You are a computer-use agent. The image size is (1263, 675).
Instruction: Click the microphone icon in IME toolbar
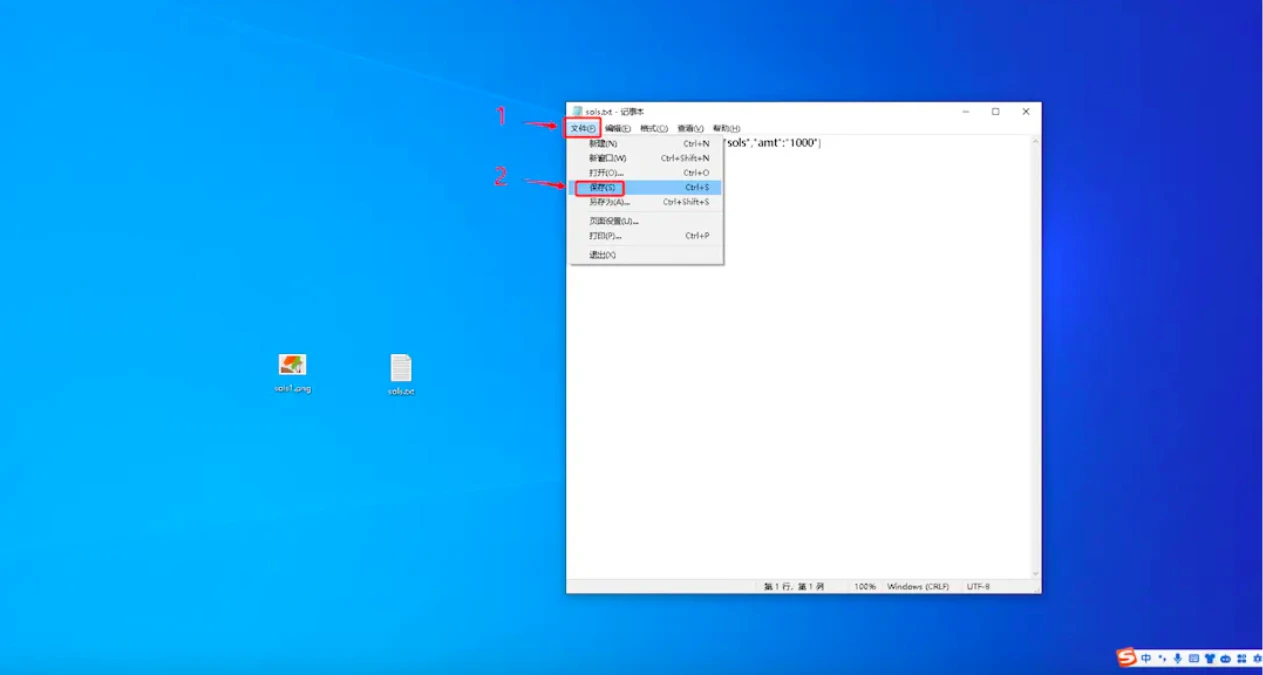click(1177, 659)
